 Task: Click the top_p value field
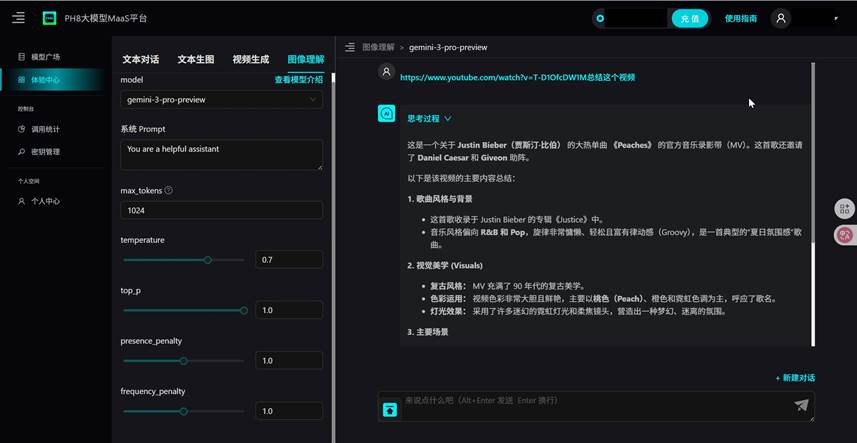[x=289, y=310]
